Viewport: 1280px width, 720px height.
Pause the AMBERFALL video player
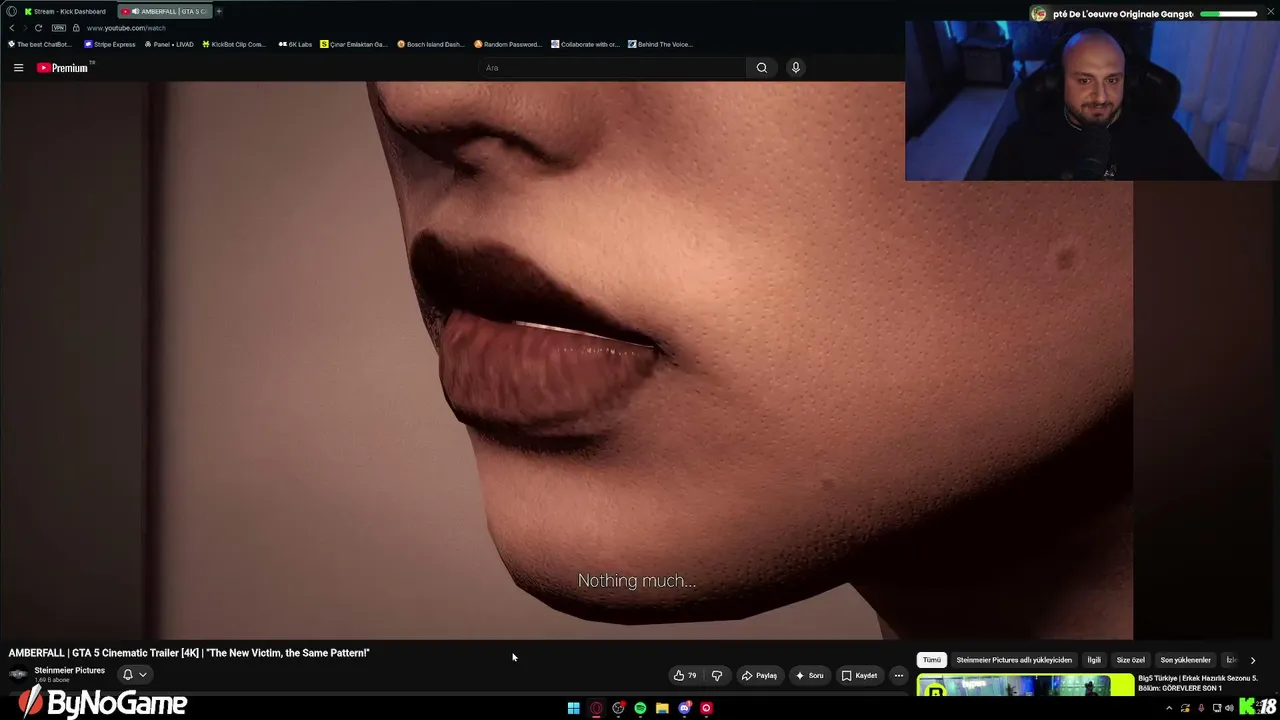pyautogui.click(x=566, y=360)
